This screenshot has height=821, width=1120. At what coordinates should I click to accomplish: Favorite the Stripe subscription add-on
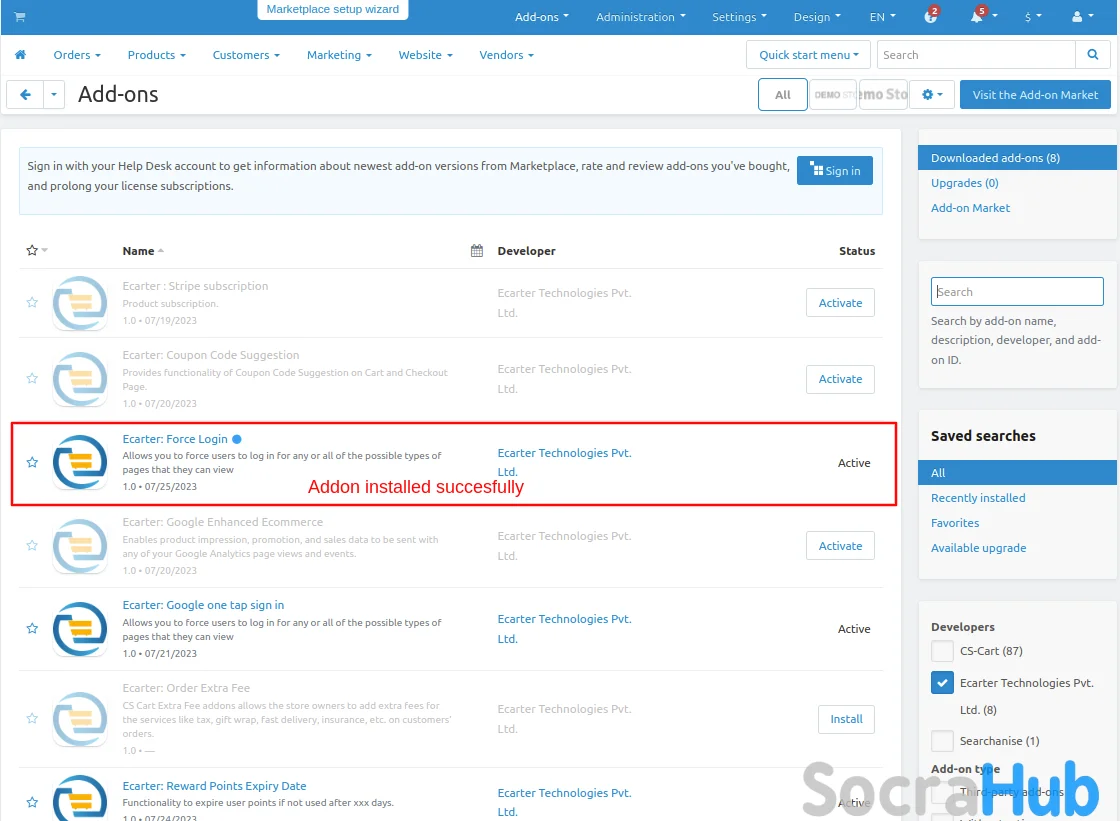(32, 302)
